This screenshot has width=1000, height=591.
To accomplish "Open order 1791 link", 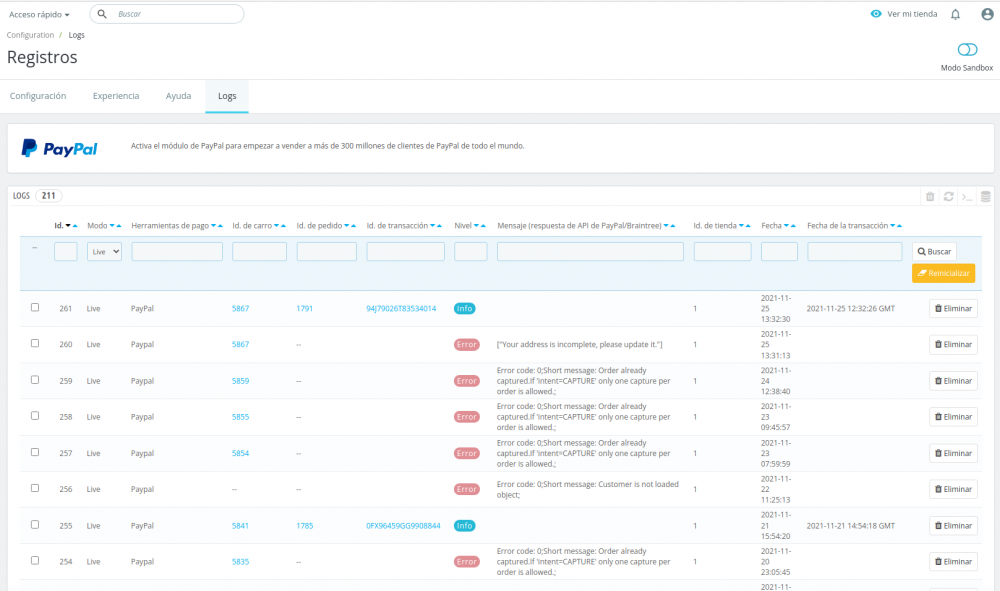I will pos(304,309).
